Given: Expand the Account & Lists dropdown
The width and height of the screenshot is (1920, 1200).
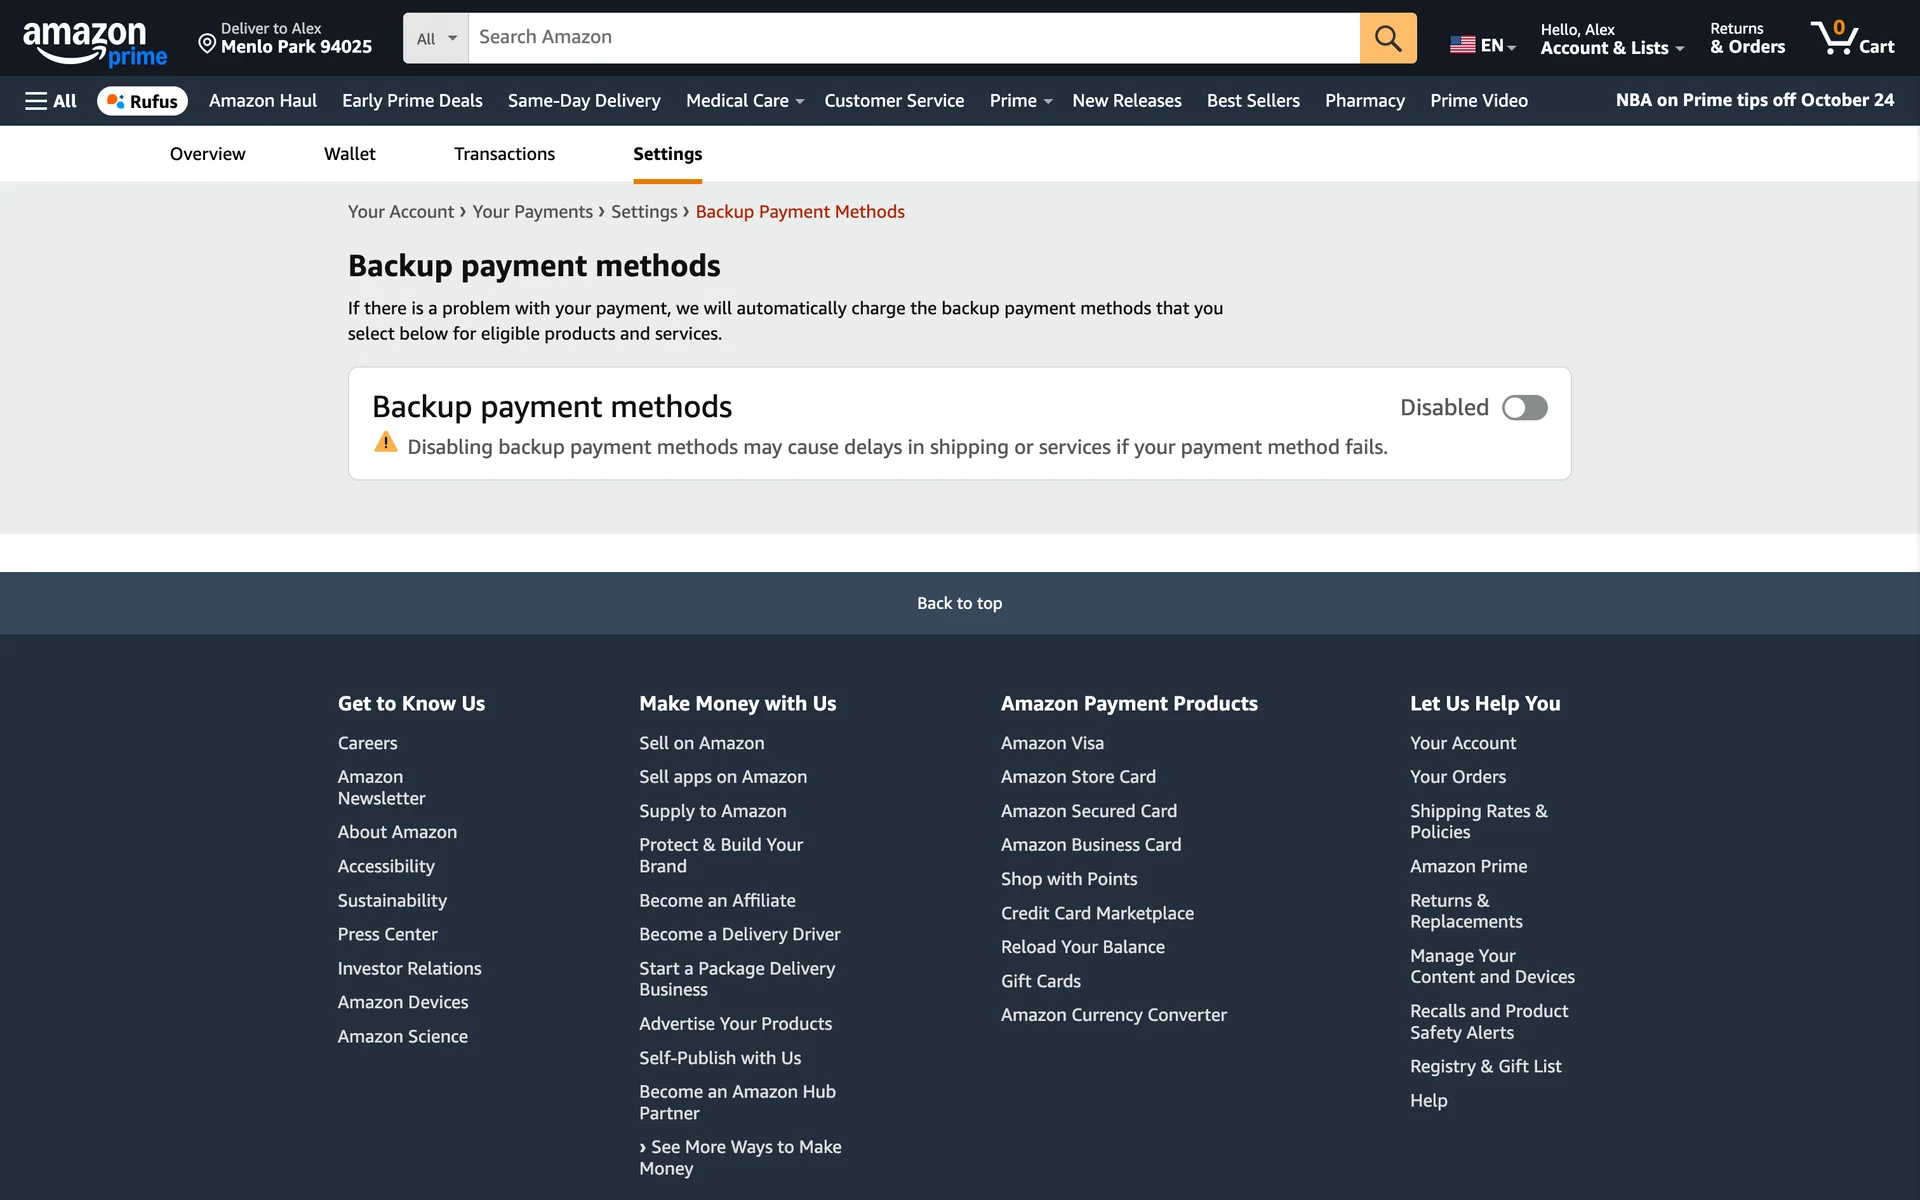Looking at the screenshot, I should [1611, 47].
